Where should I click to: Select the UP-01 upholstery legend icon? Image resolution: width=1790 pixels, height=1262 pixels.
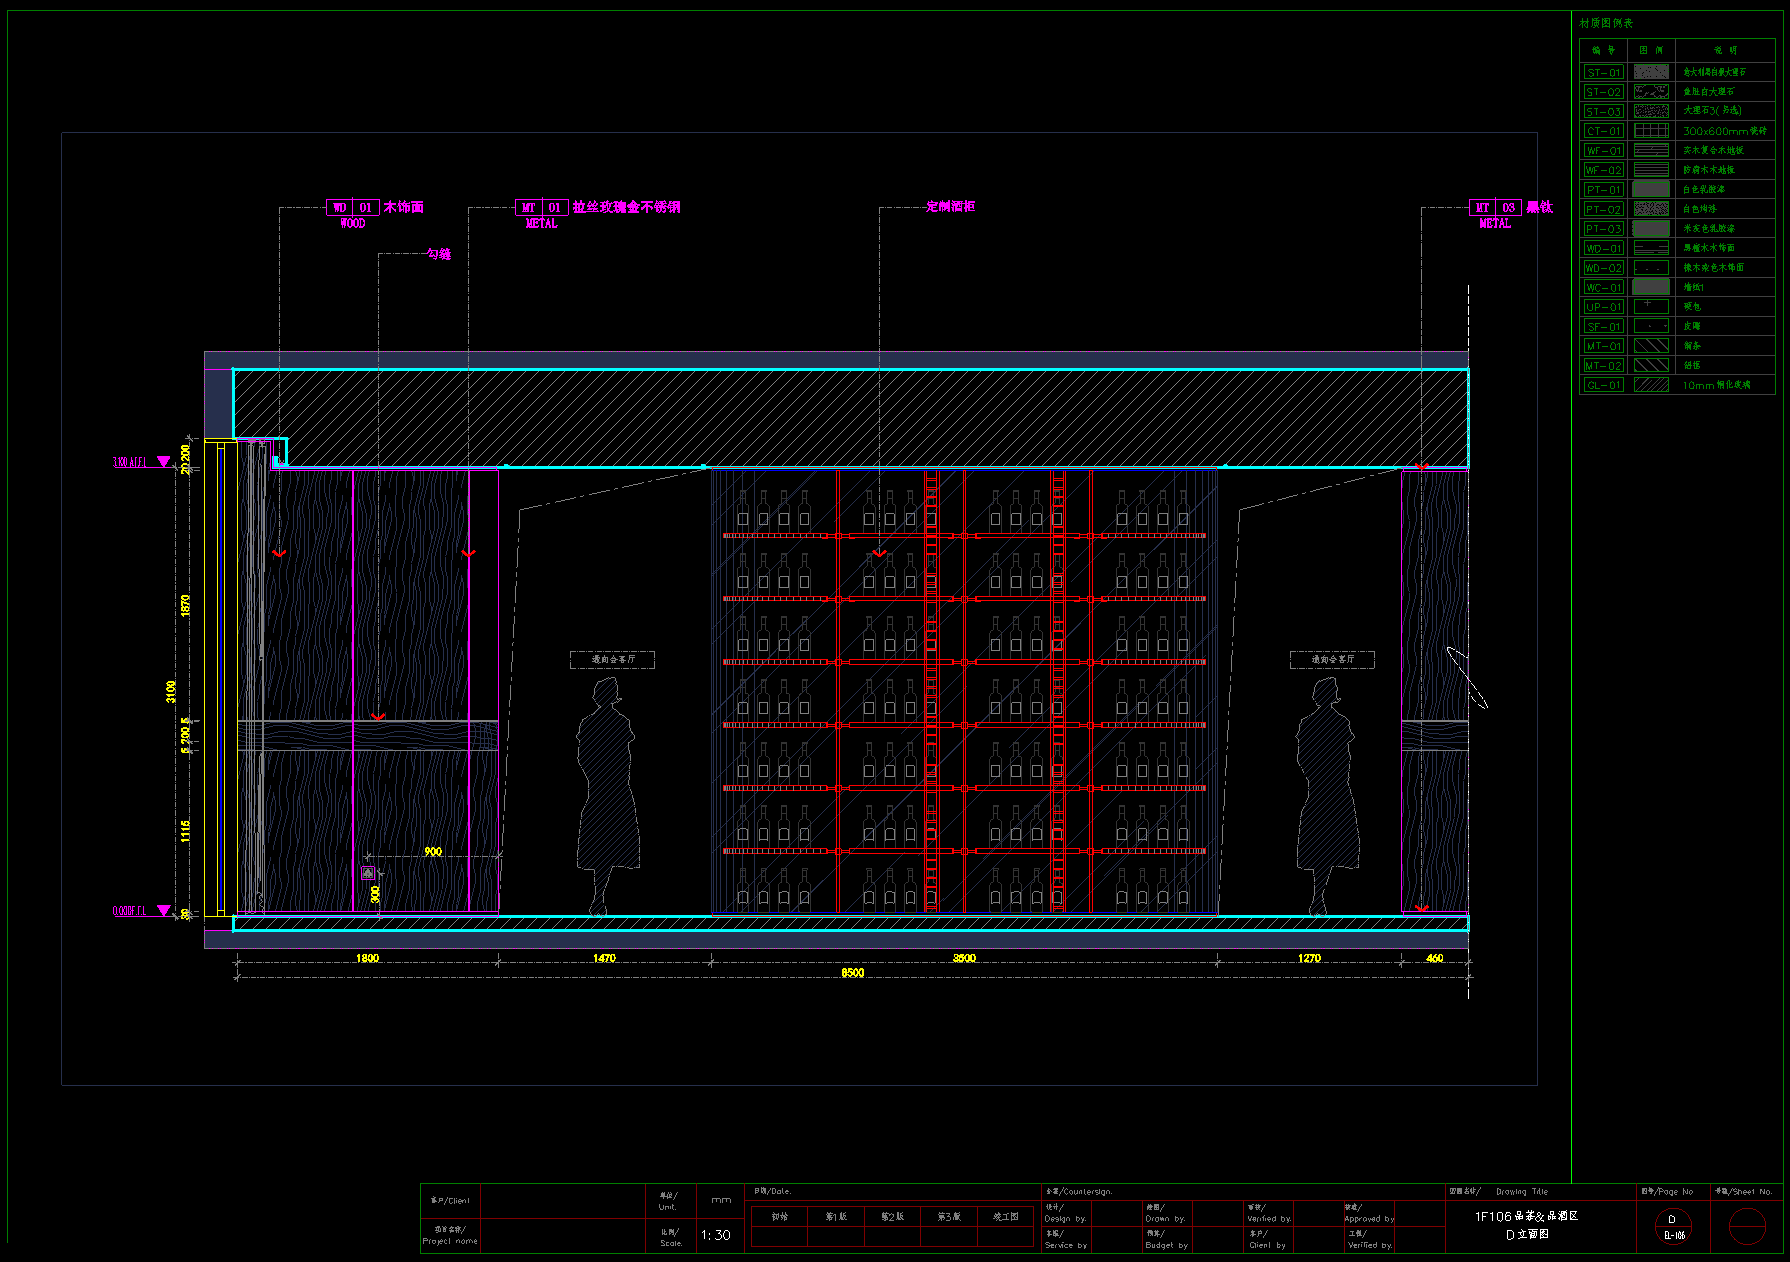pyautogui.click(x=1651, y=307)
